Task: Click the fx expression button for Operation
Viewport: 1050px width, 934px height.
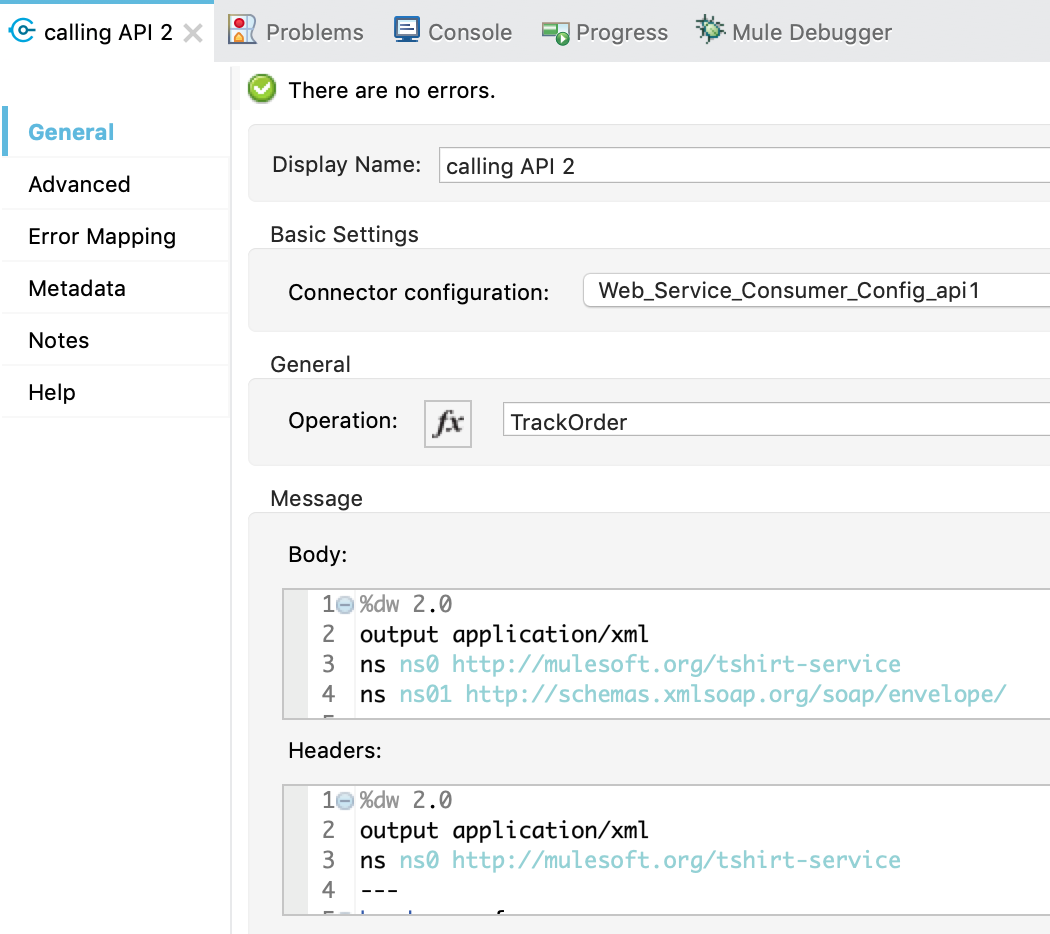Action: (447, 423)
